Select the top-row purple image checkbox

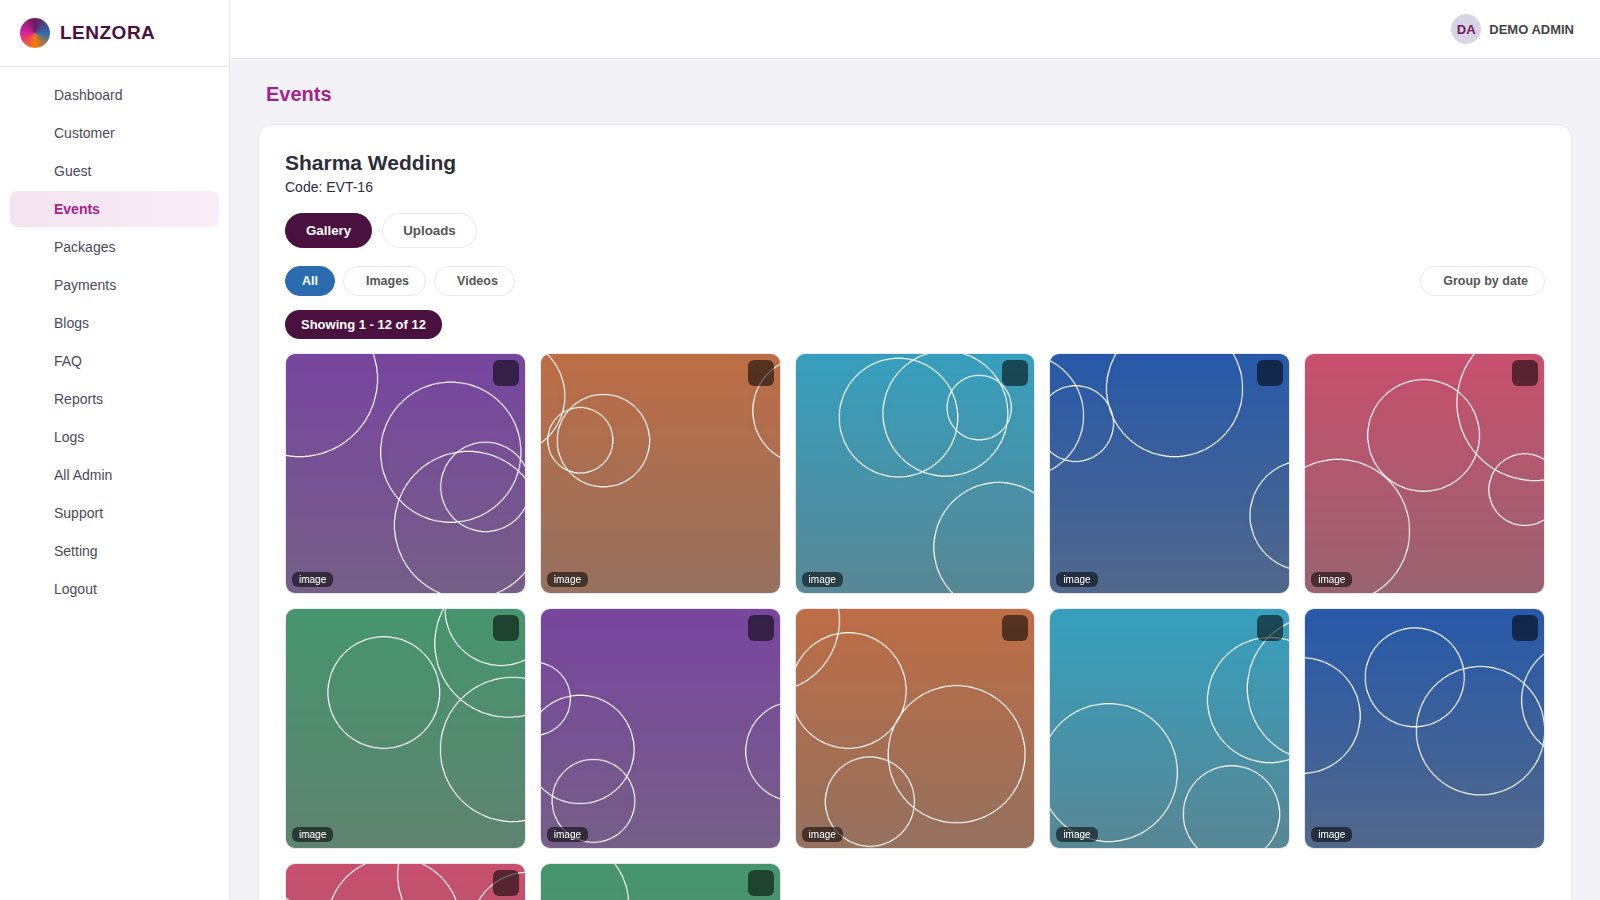click(x=506, y=373)
